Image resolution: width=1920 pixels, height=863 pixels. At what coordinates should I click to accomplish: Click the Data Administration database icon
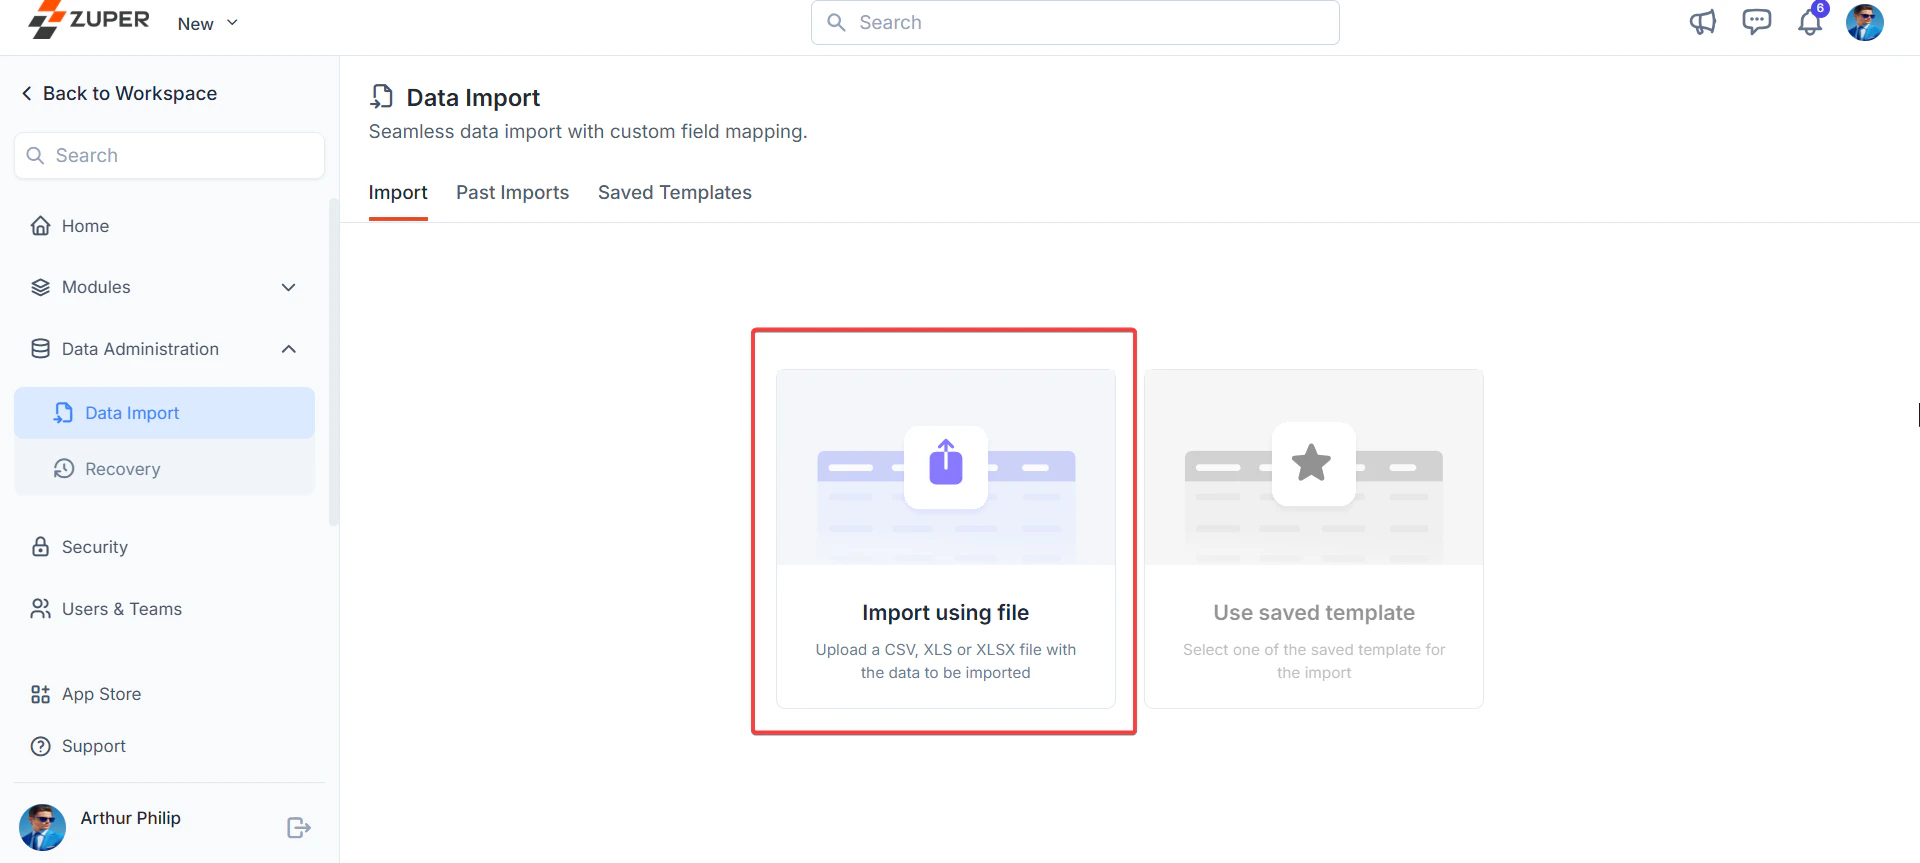(x=40, y=349)
